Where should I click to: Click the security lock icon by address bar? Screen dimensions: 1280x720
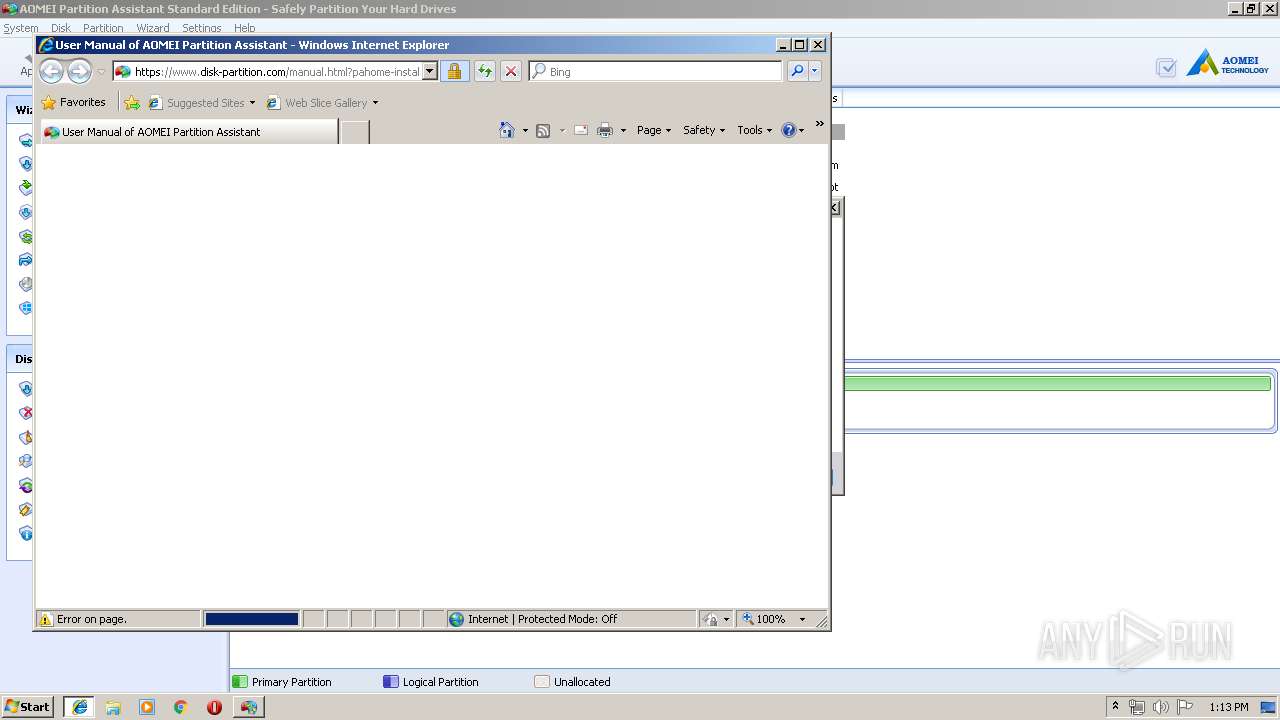click(454, 72)
